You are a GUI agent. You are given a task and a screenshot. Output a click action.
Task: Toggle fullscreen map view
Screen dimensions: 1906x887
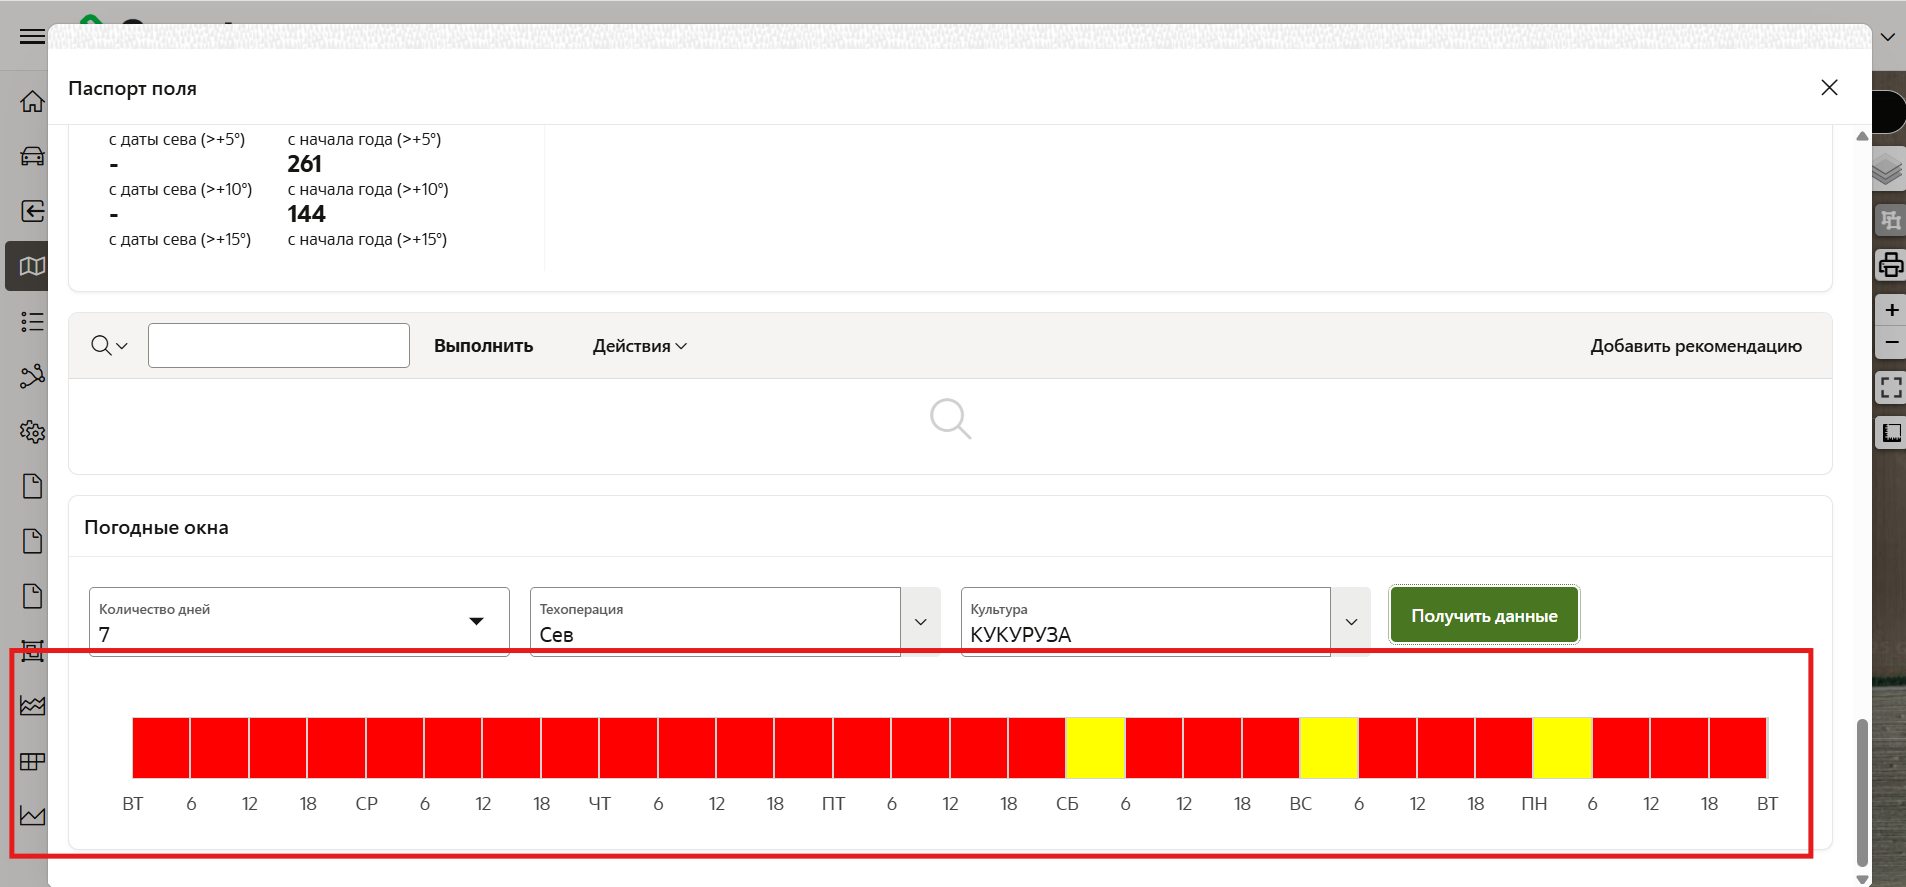point(1890,387)
